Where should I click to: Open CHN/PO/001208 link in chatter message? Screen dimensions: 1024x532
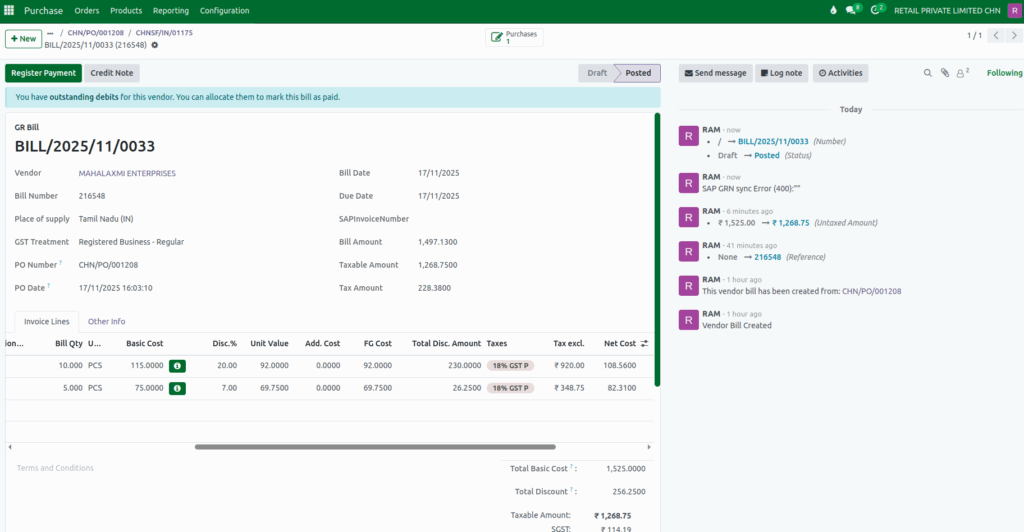click(x=871, y=292)
